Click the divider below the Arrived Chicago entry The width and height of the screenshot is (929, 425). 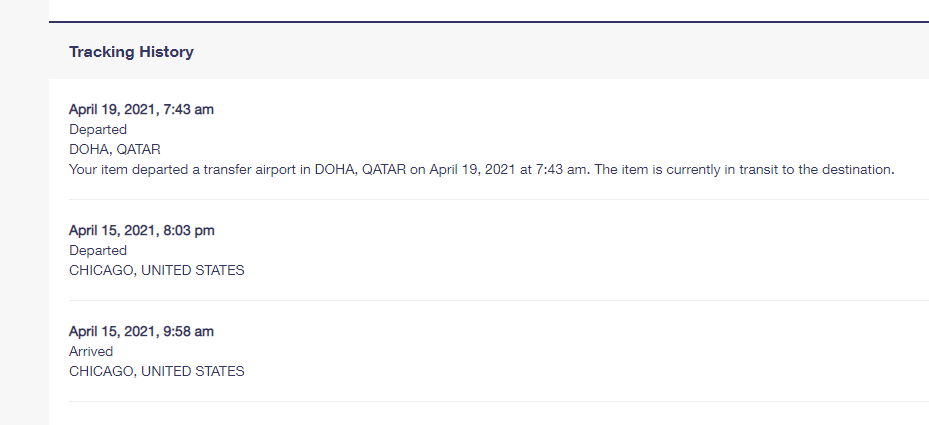(499, 401)
